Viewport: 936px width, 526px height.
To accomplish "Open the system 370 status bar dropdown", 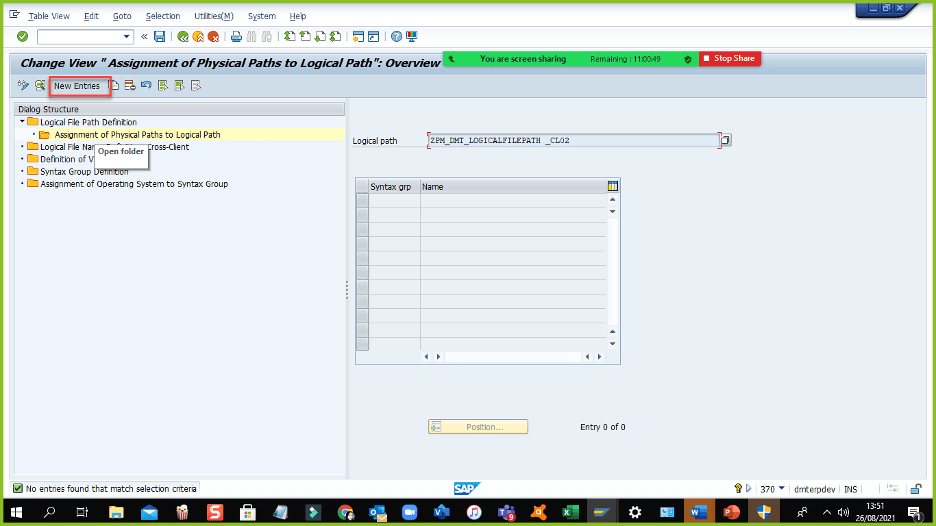I will click(782, 489).
